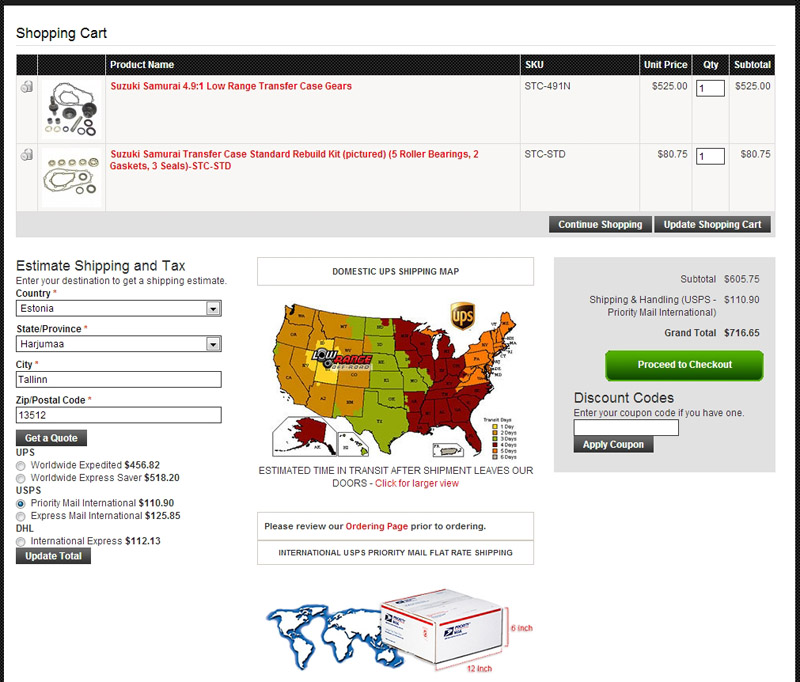Click the Update Shopping Cart button
800x682 pixels.
coord(712,224)
